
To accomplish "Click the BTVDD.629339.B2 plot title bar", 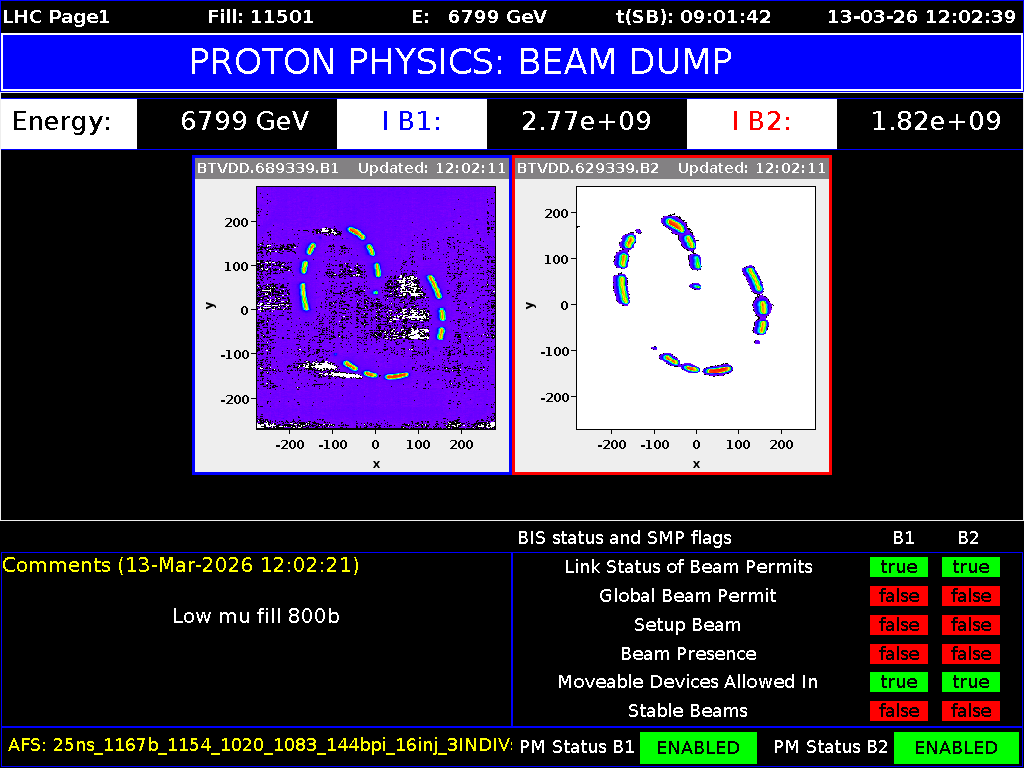I will [671, 168].
